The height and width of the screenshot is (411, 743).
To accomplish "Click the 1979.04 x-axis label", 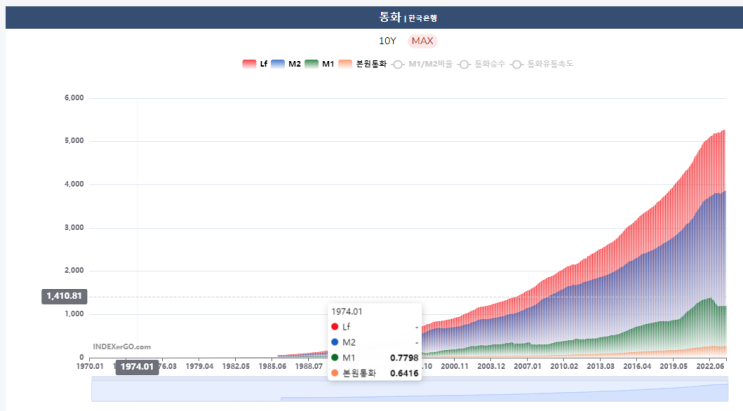I will point(199,366).
